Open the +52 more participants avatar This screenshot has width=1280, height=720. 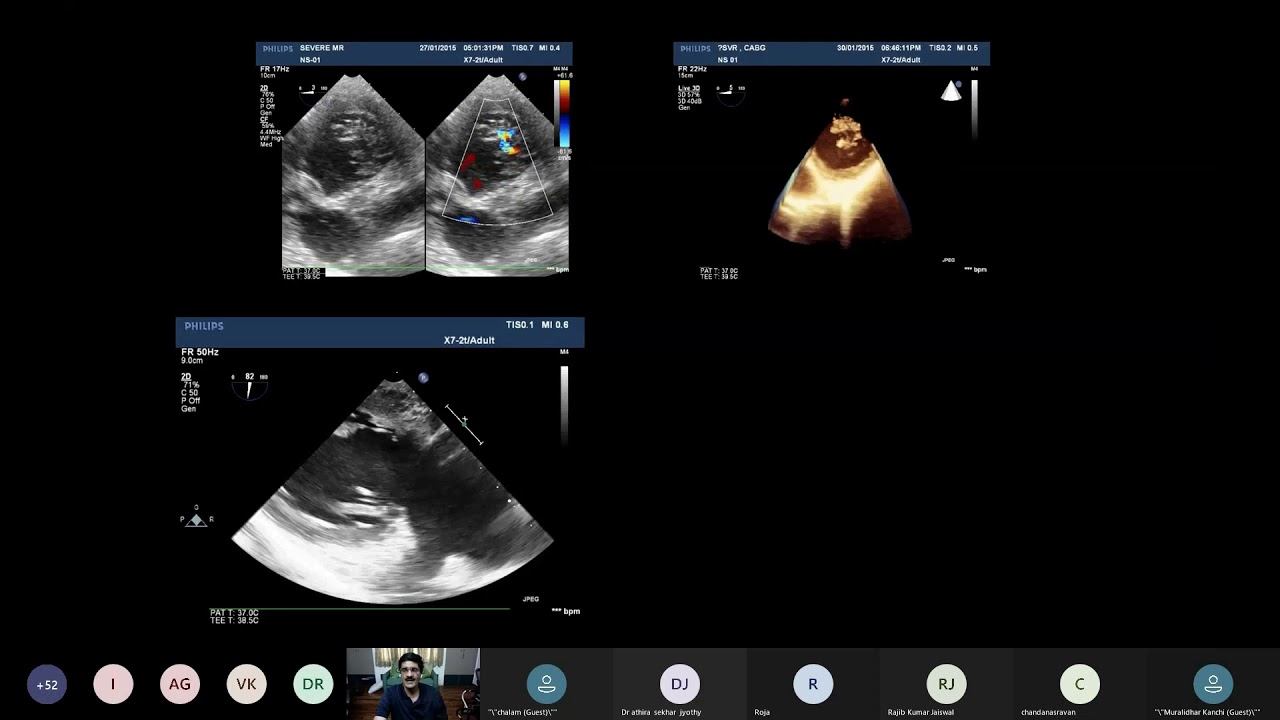(x=47, y=685)
